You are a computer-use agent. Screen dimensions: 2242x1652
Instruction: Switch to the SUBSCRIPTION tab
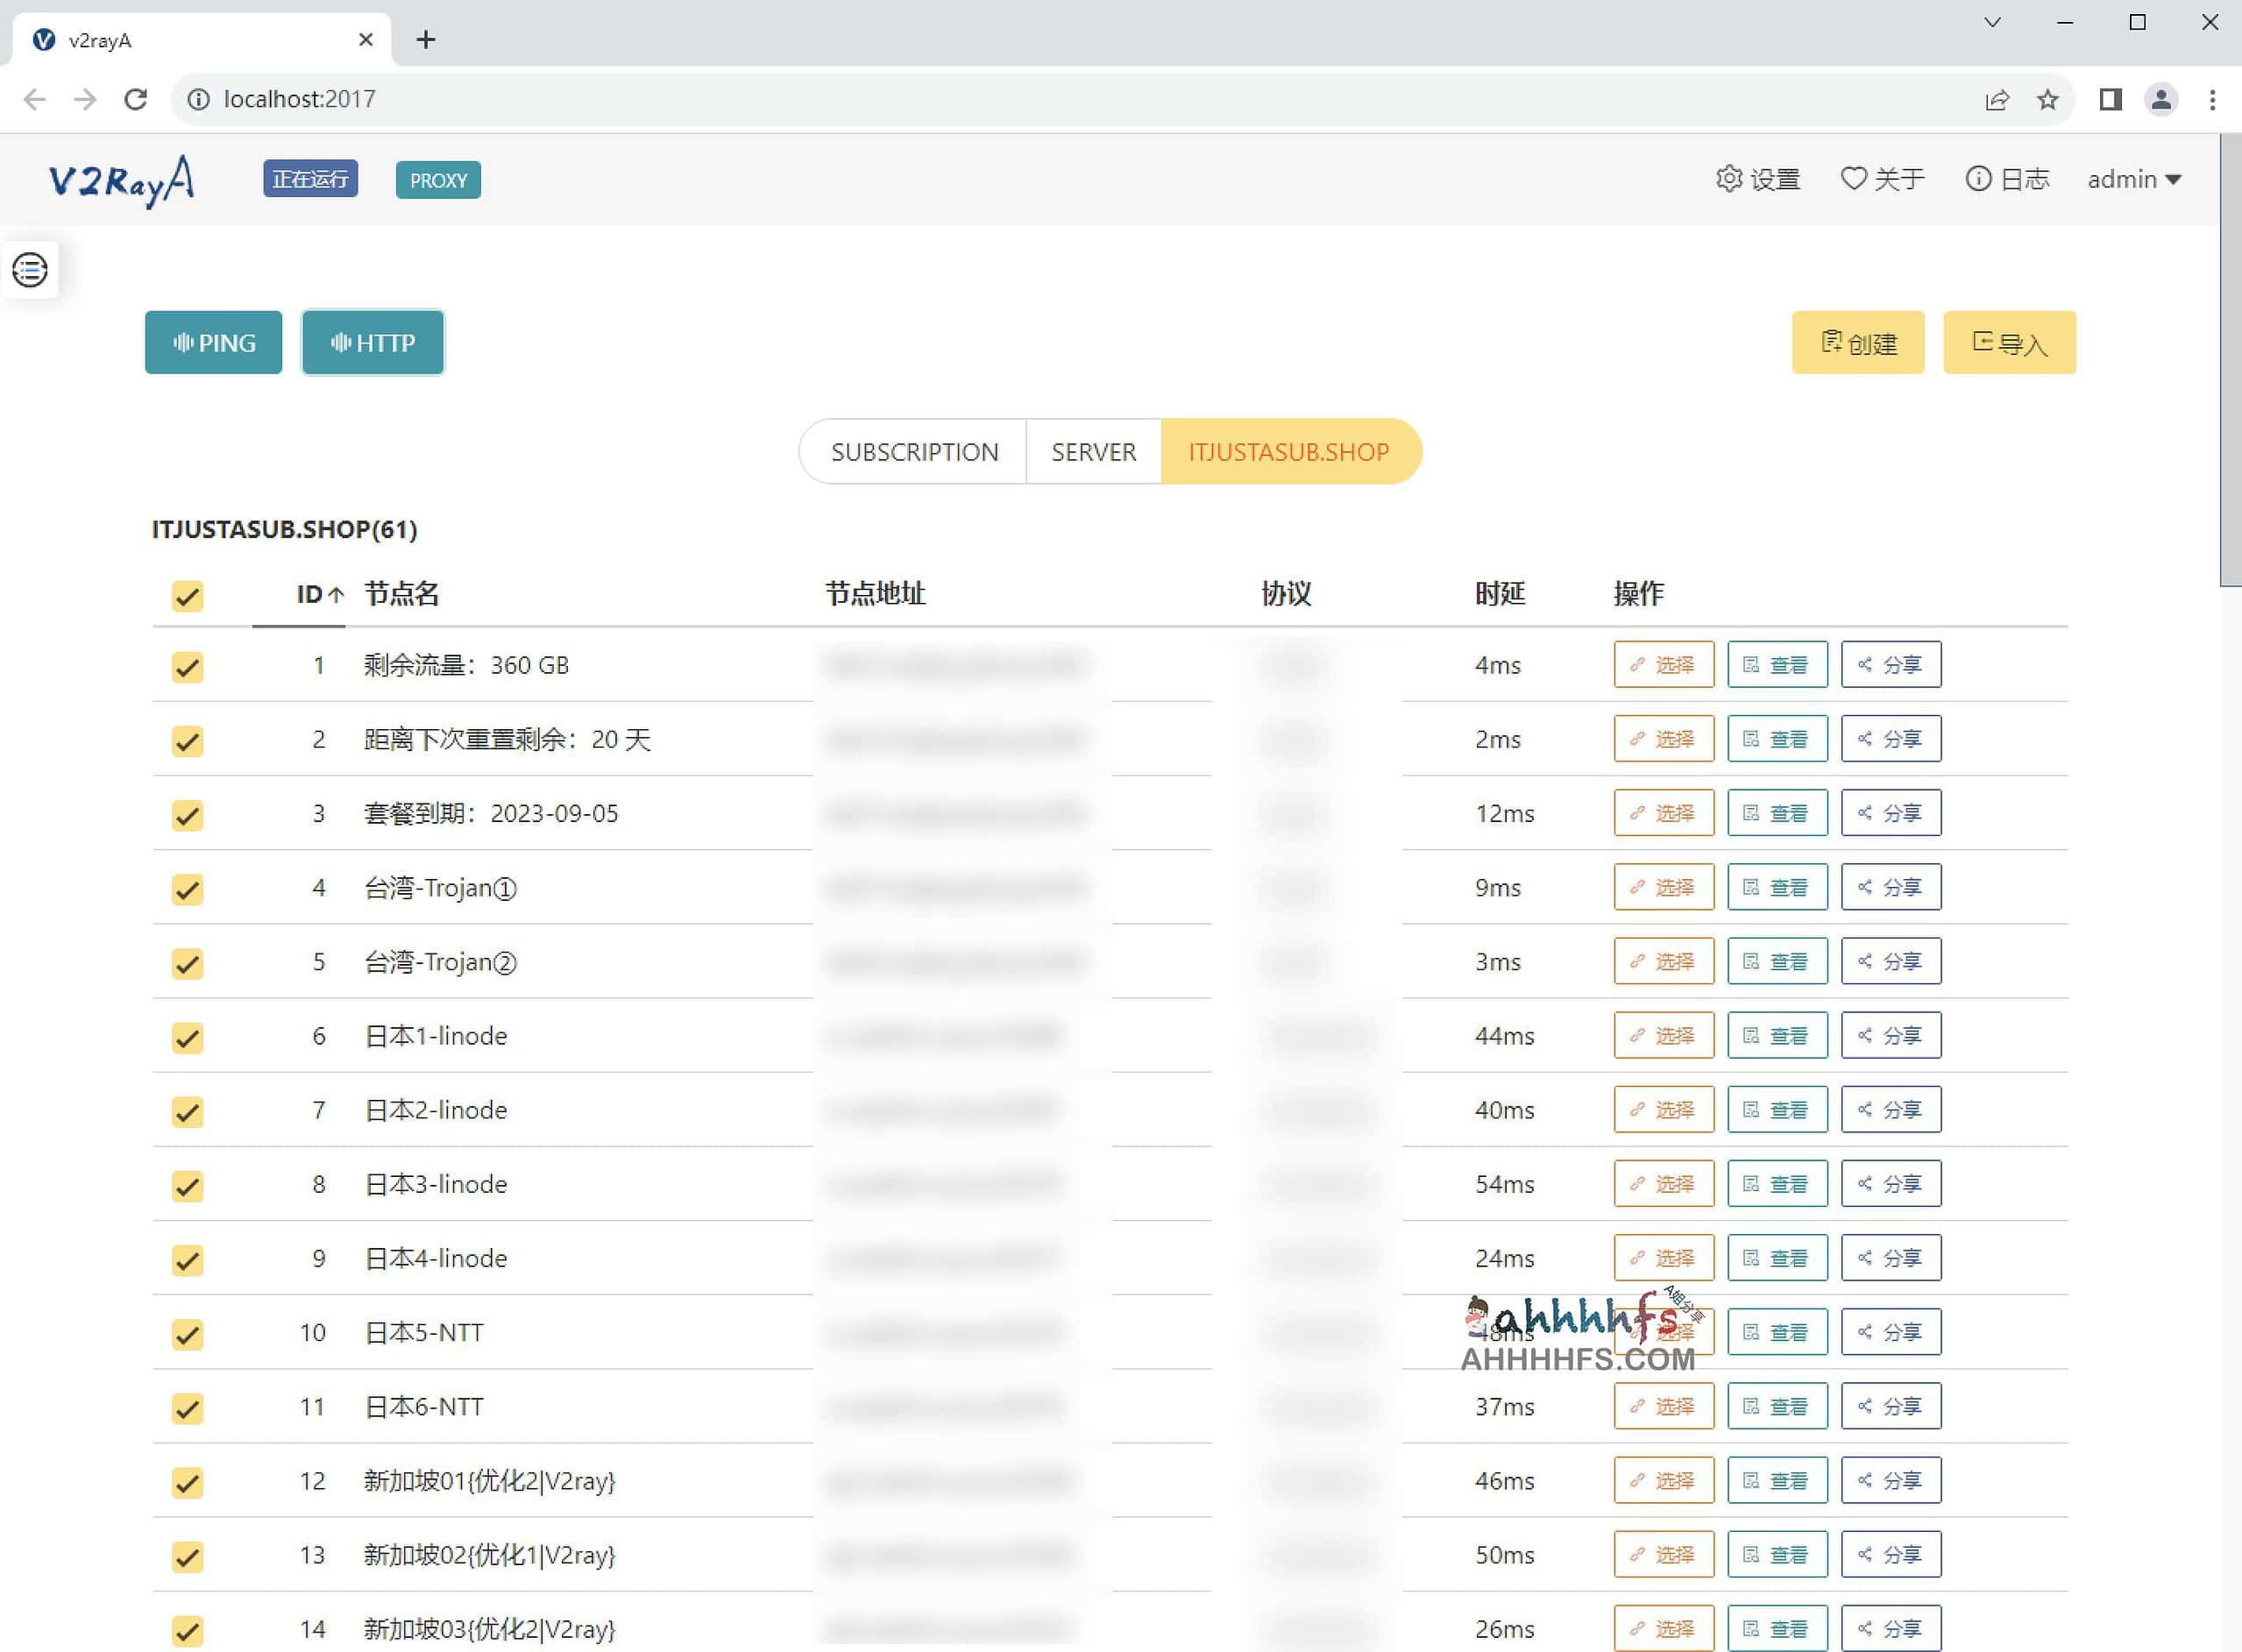914,452
